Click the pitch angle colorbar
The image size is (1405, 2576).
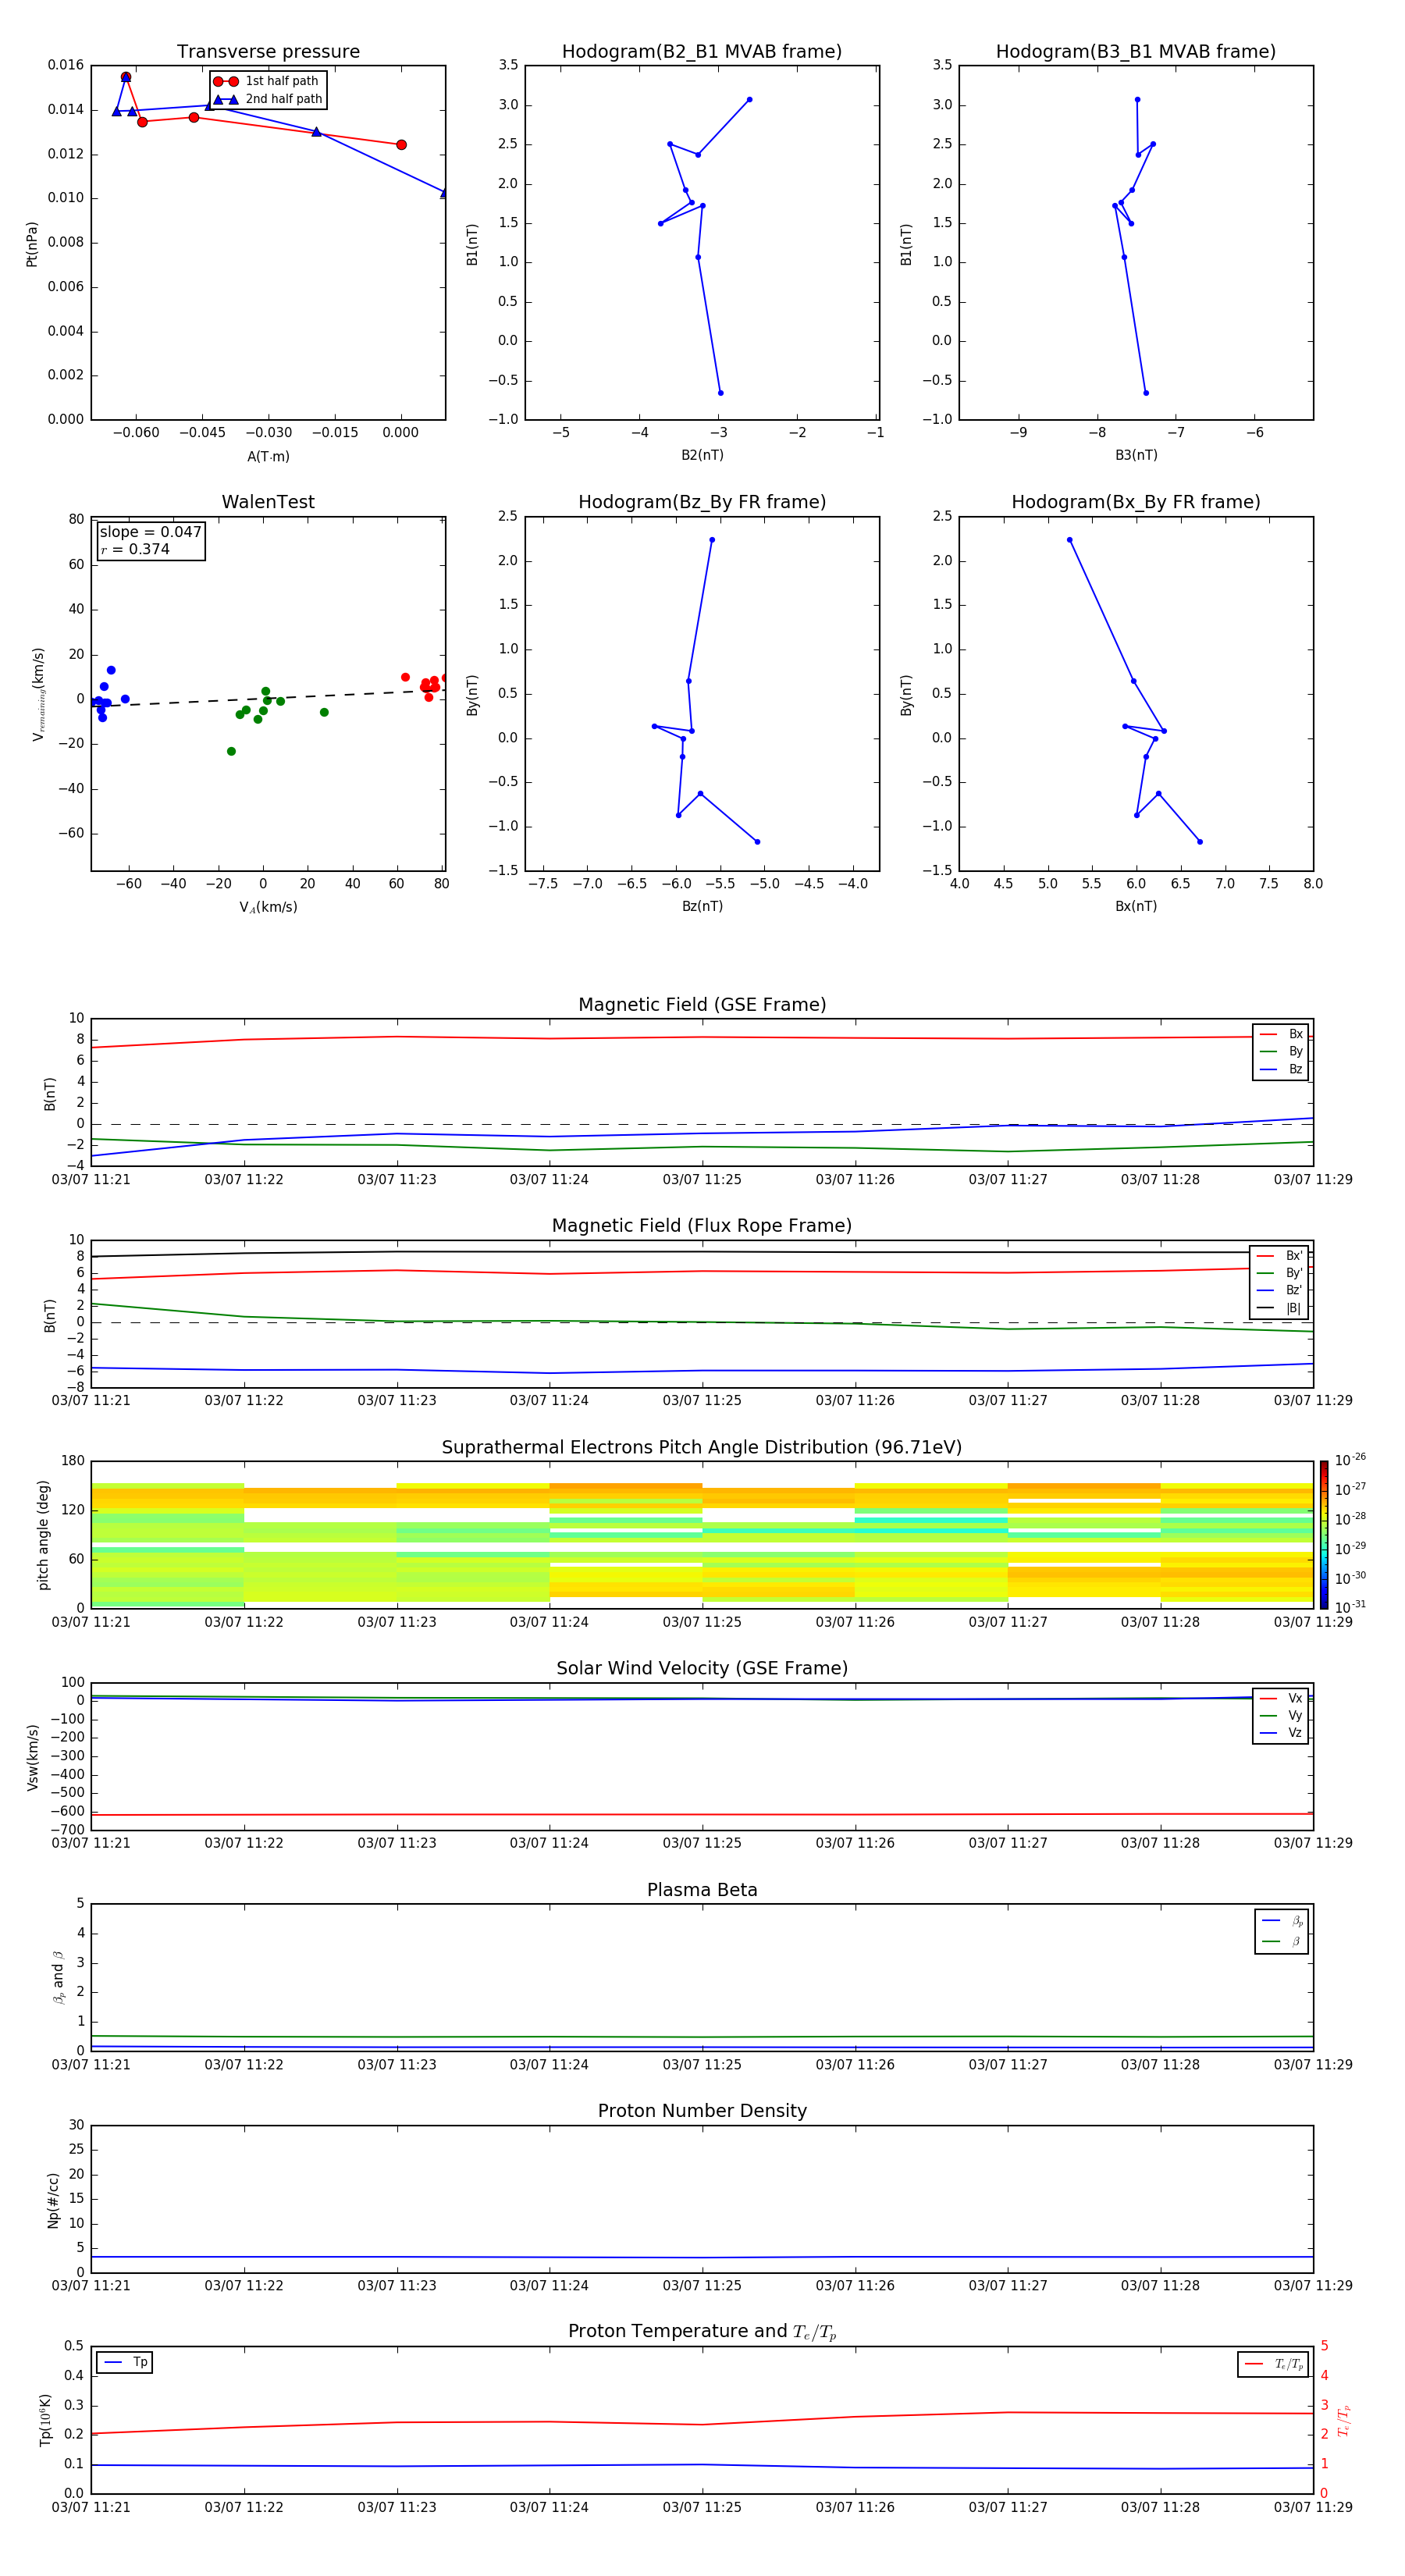pyautogui.click(x=1324, y=1535)
